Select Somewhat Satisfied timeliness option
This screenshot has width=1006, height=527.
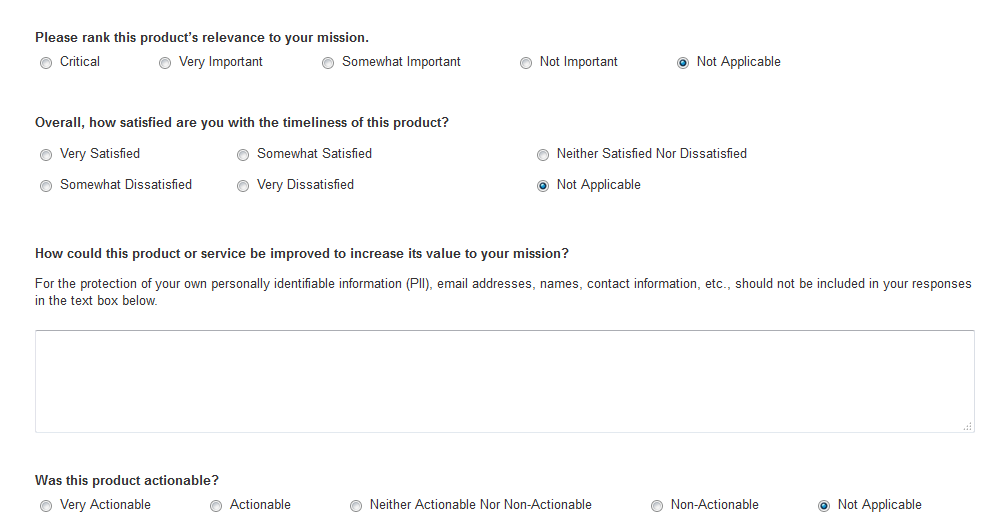(243, 155)
